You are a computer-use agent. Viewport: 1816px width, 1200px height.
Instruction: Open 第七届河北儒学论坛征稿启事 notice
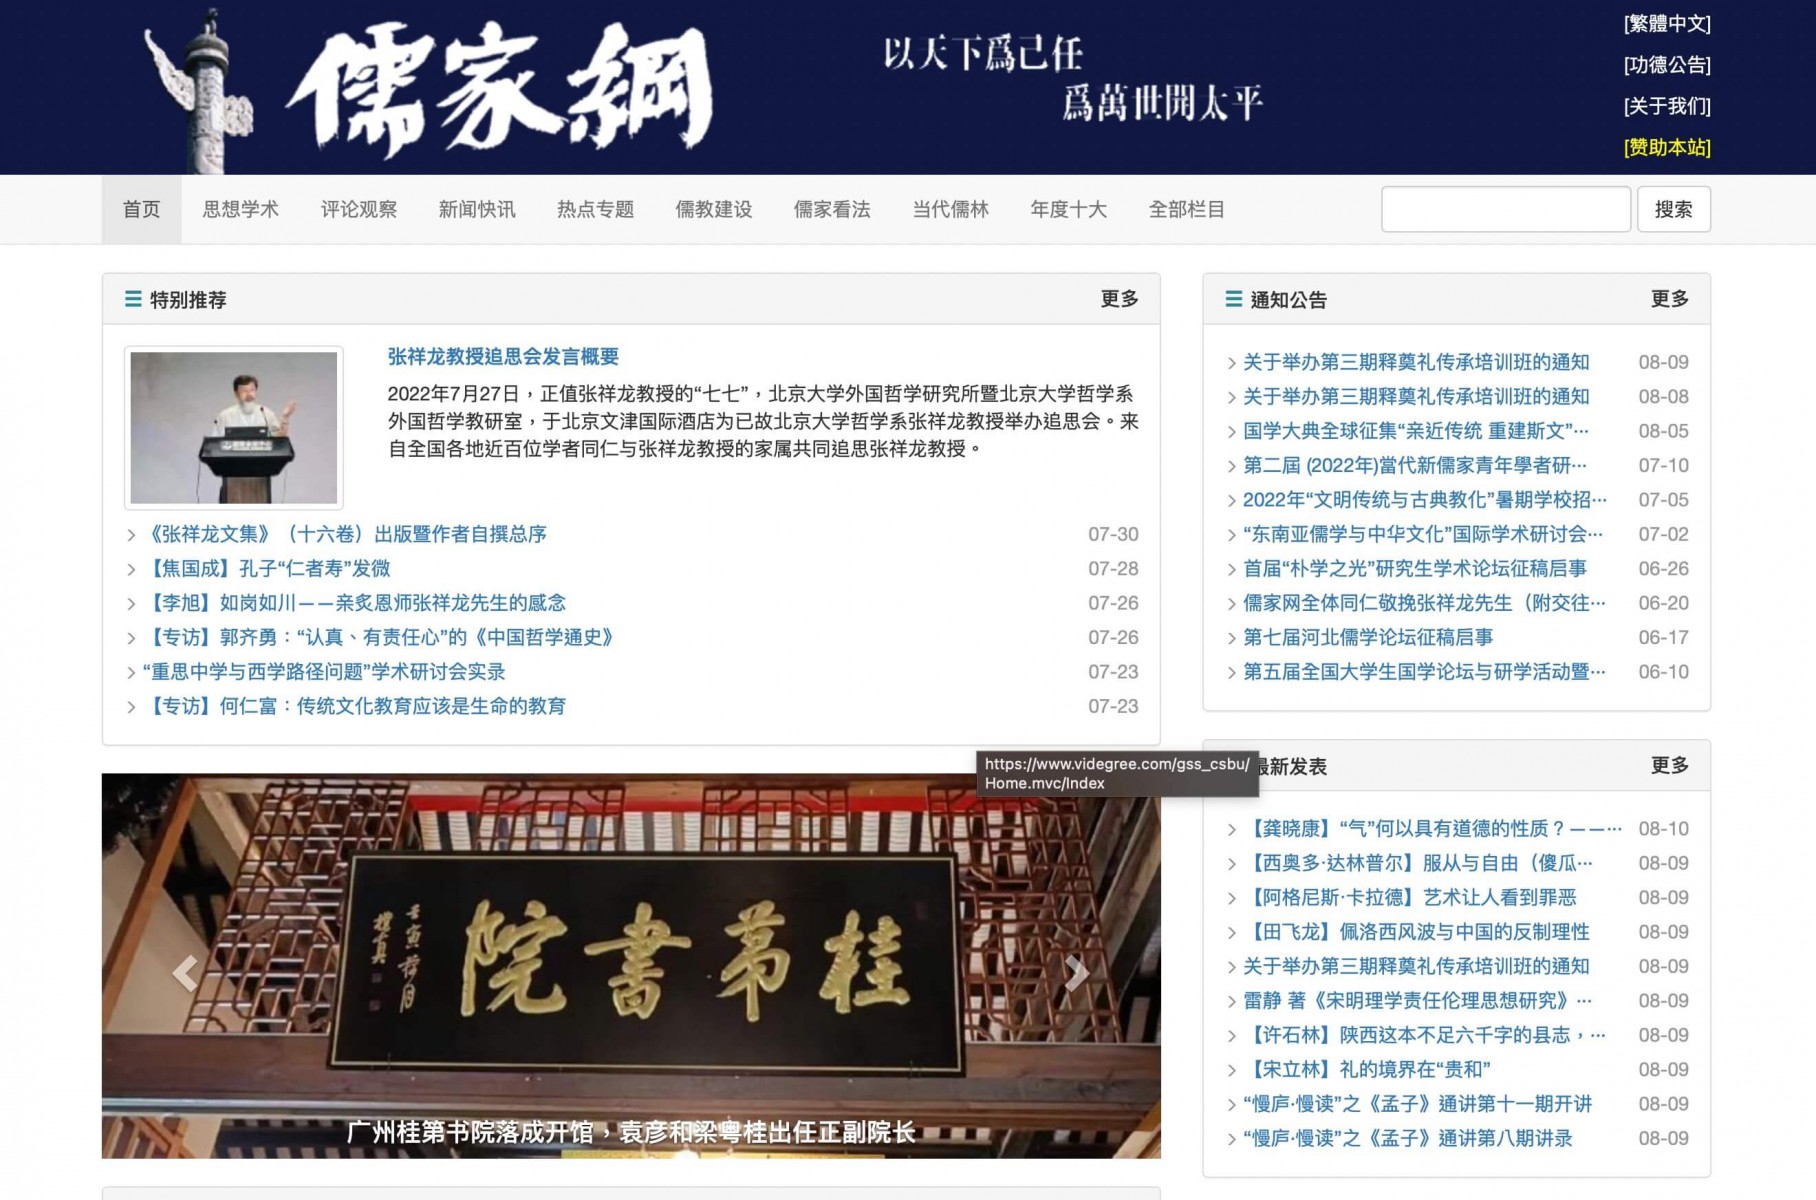(x=1367, y=637)
